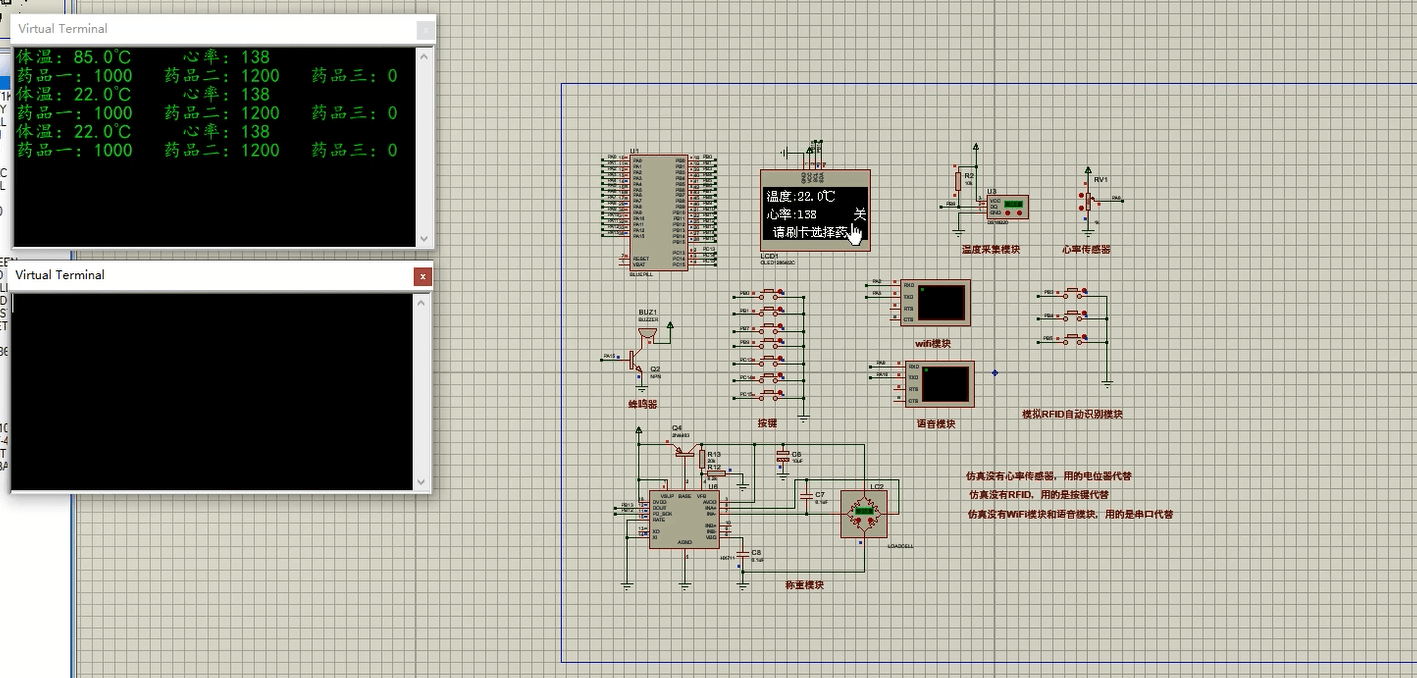
Task: Select the 语音模块 virtual terminal component
Action: coord(938,384)
